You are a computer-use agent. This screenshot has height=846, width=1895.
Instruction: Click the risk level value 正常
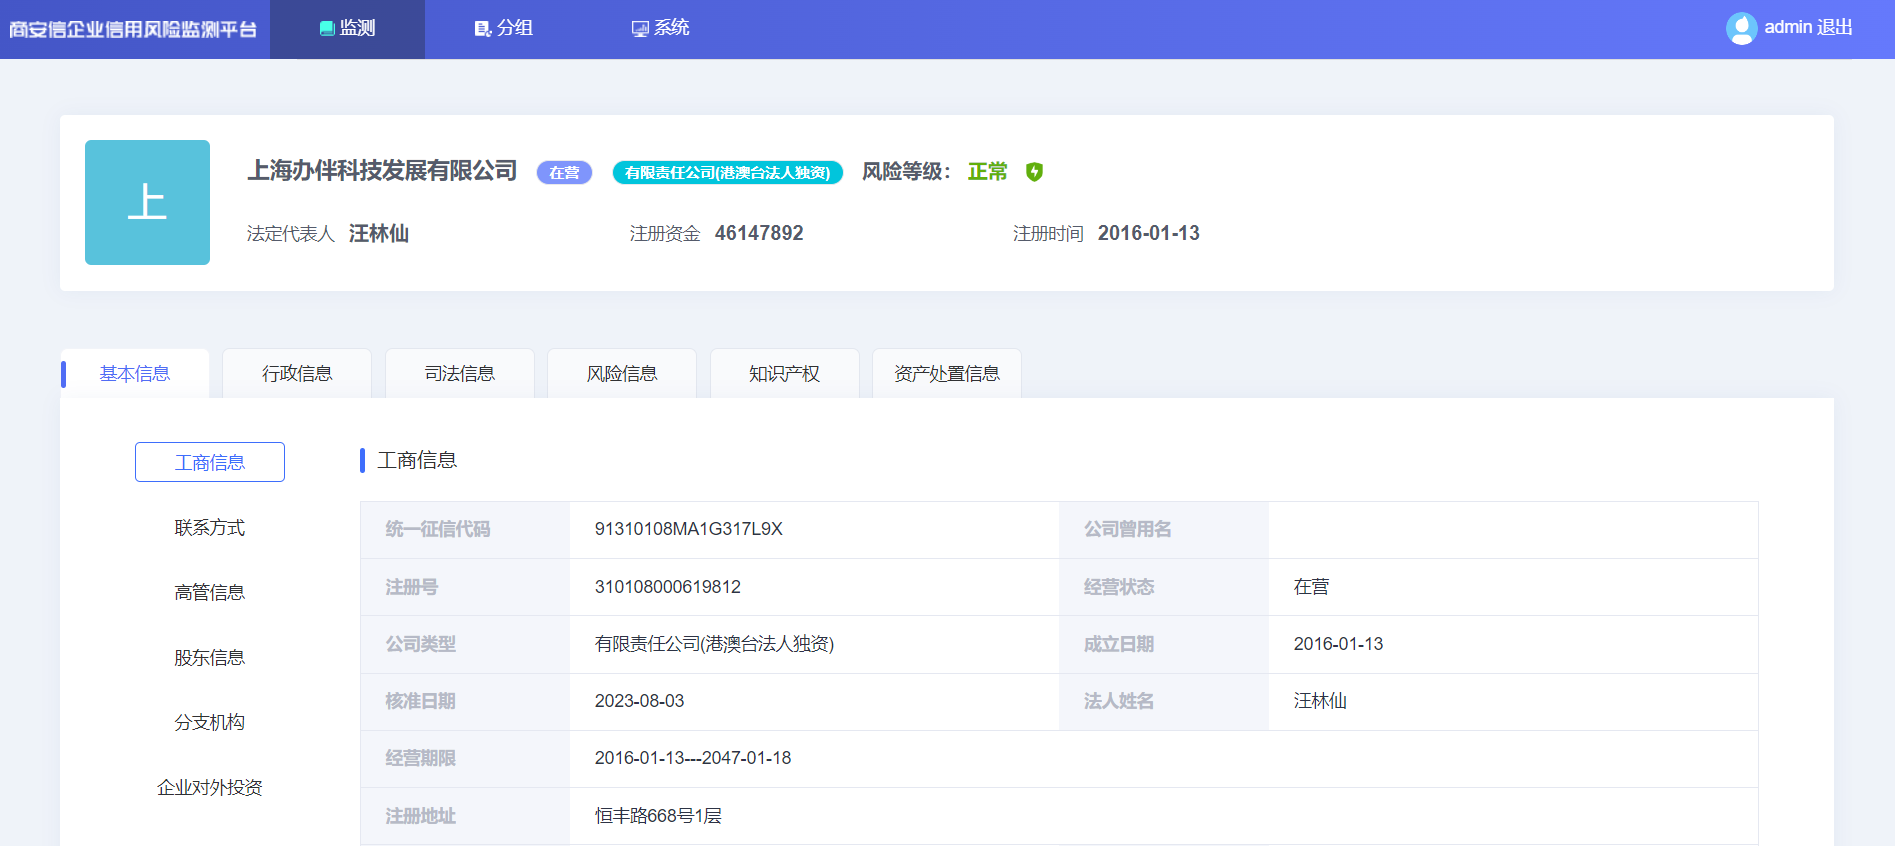(x=988, y=172)
